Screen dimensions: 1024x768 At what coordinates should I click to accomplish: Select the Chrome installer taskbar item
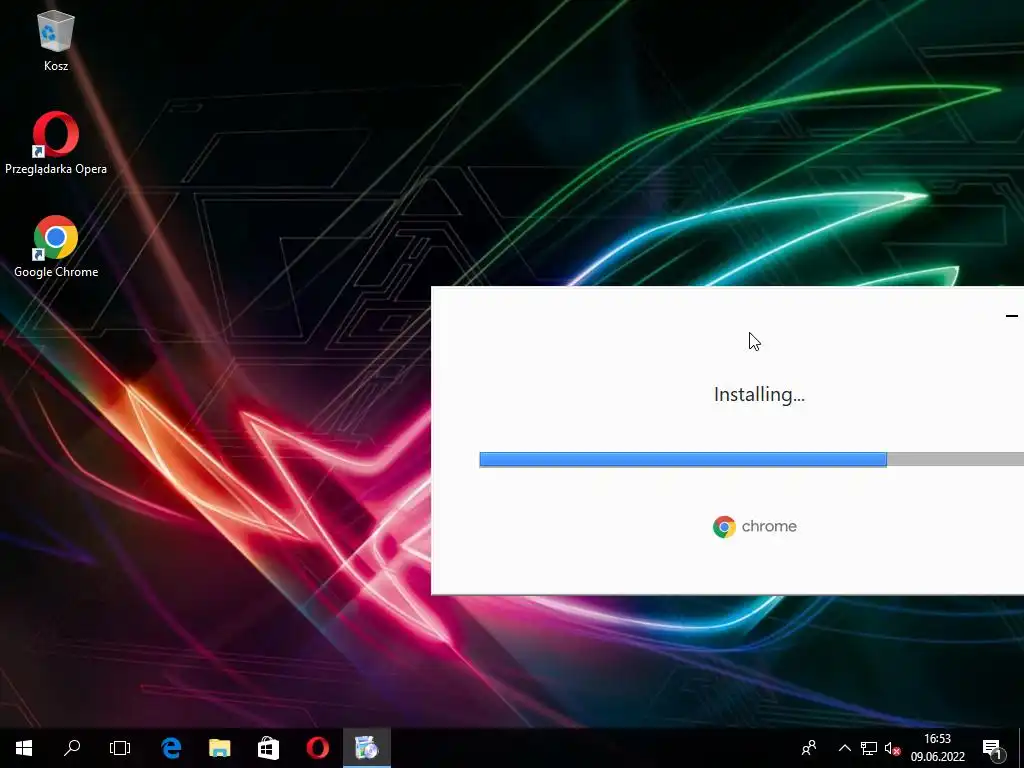click(x=367, y=748)
